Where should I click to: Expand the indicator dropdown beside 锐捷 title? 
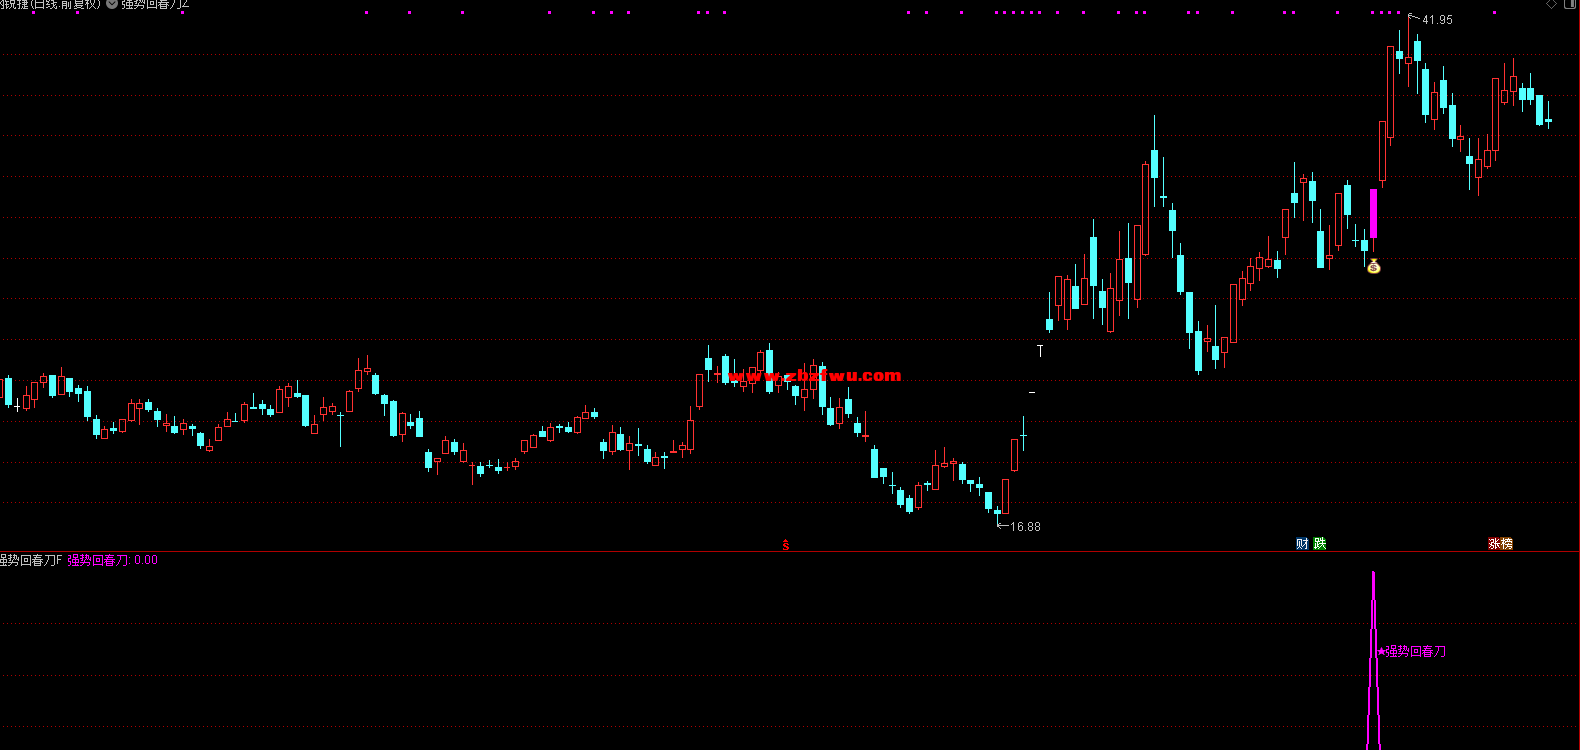pyautogui.click(x=112, y=4)
